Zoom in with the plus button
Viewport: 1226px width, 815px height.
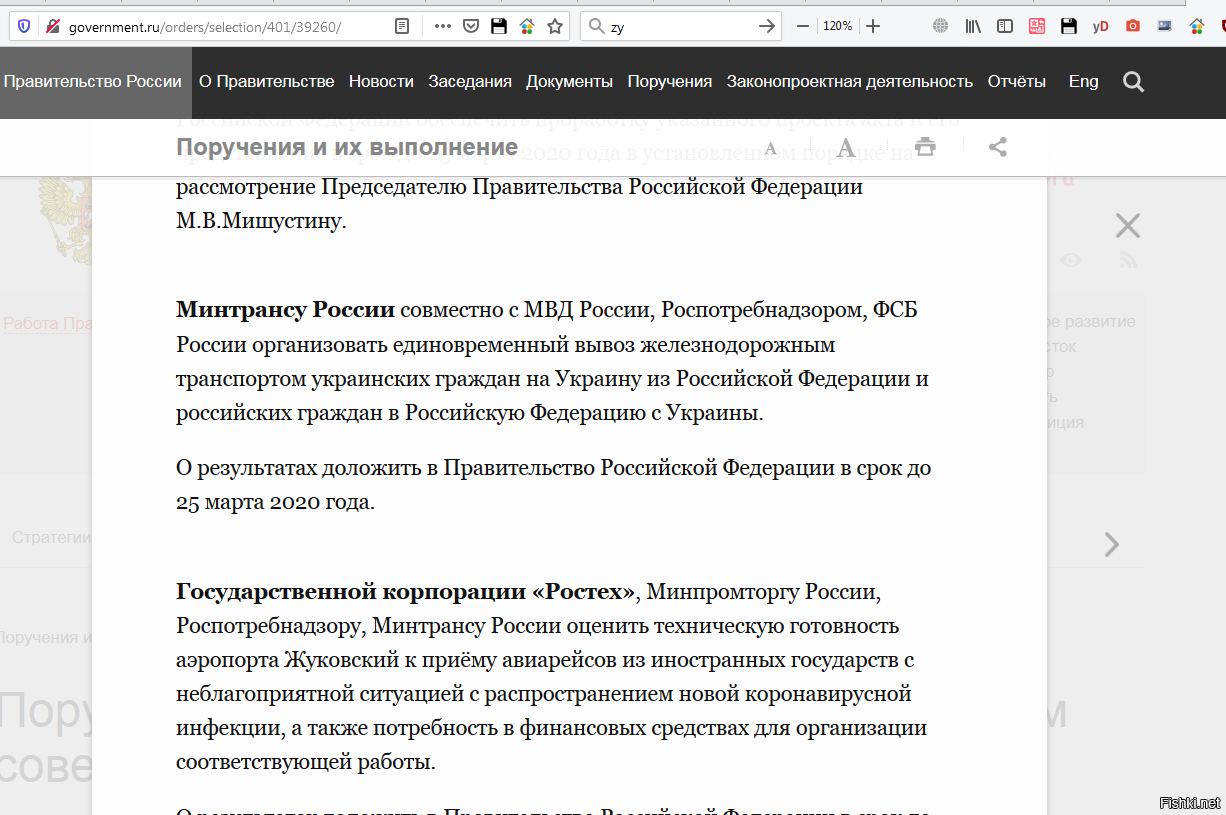click(x=873, y=26)
